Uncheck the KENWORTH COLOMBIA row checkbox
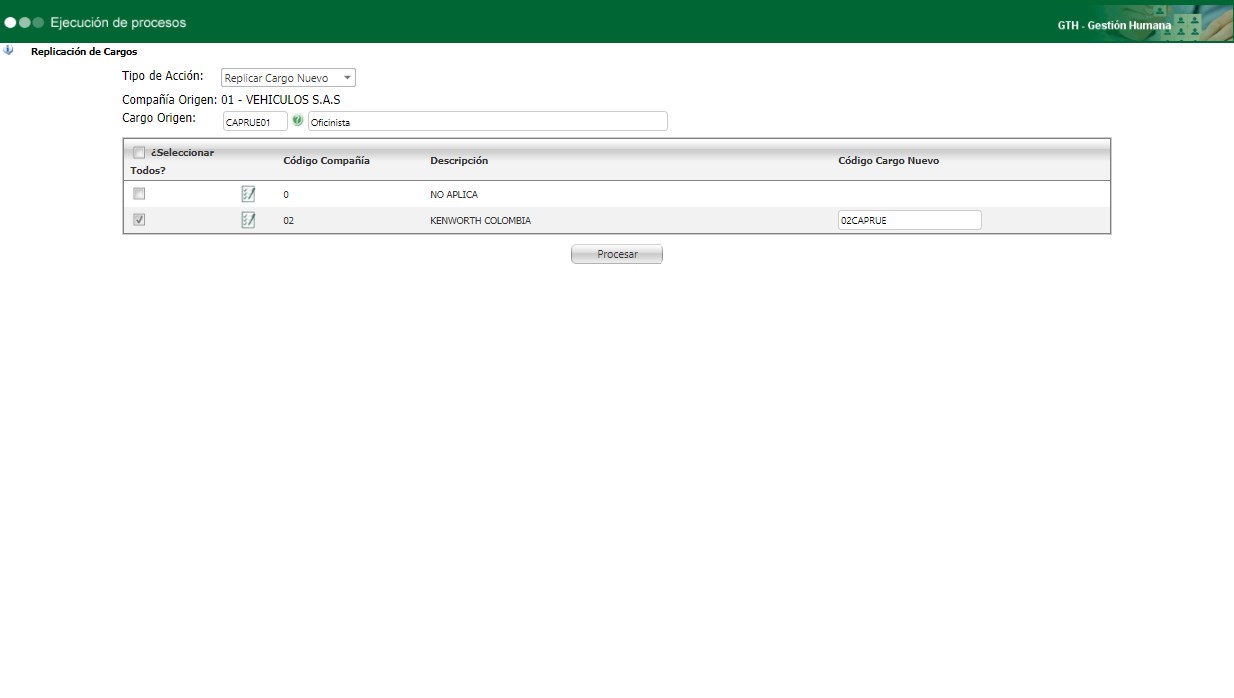The width and height of the screenshot is (1234, 698). [x=139, y=220]
